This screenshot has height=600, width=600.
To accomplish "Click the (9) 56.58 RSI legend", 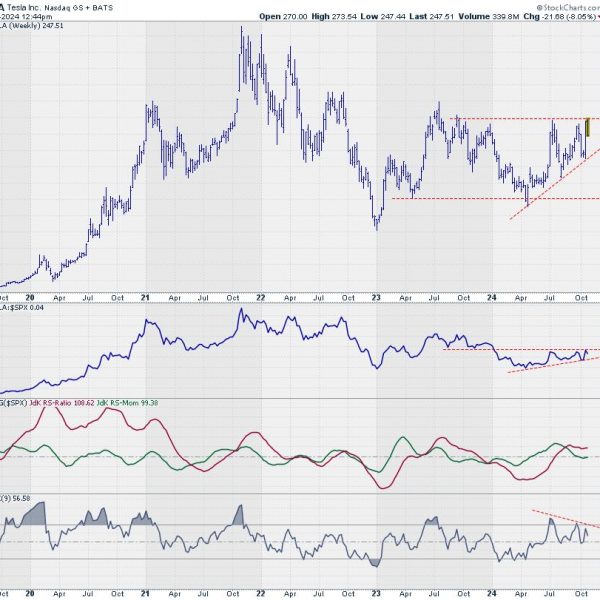I will coord(17,499).
